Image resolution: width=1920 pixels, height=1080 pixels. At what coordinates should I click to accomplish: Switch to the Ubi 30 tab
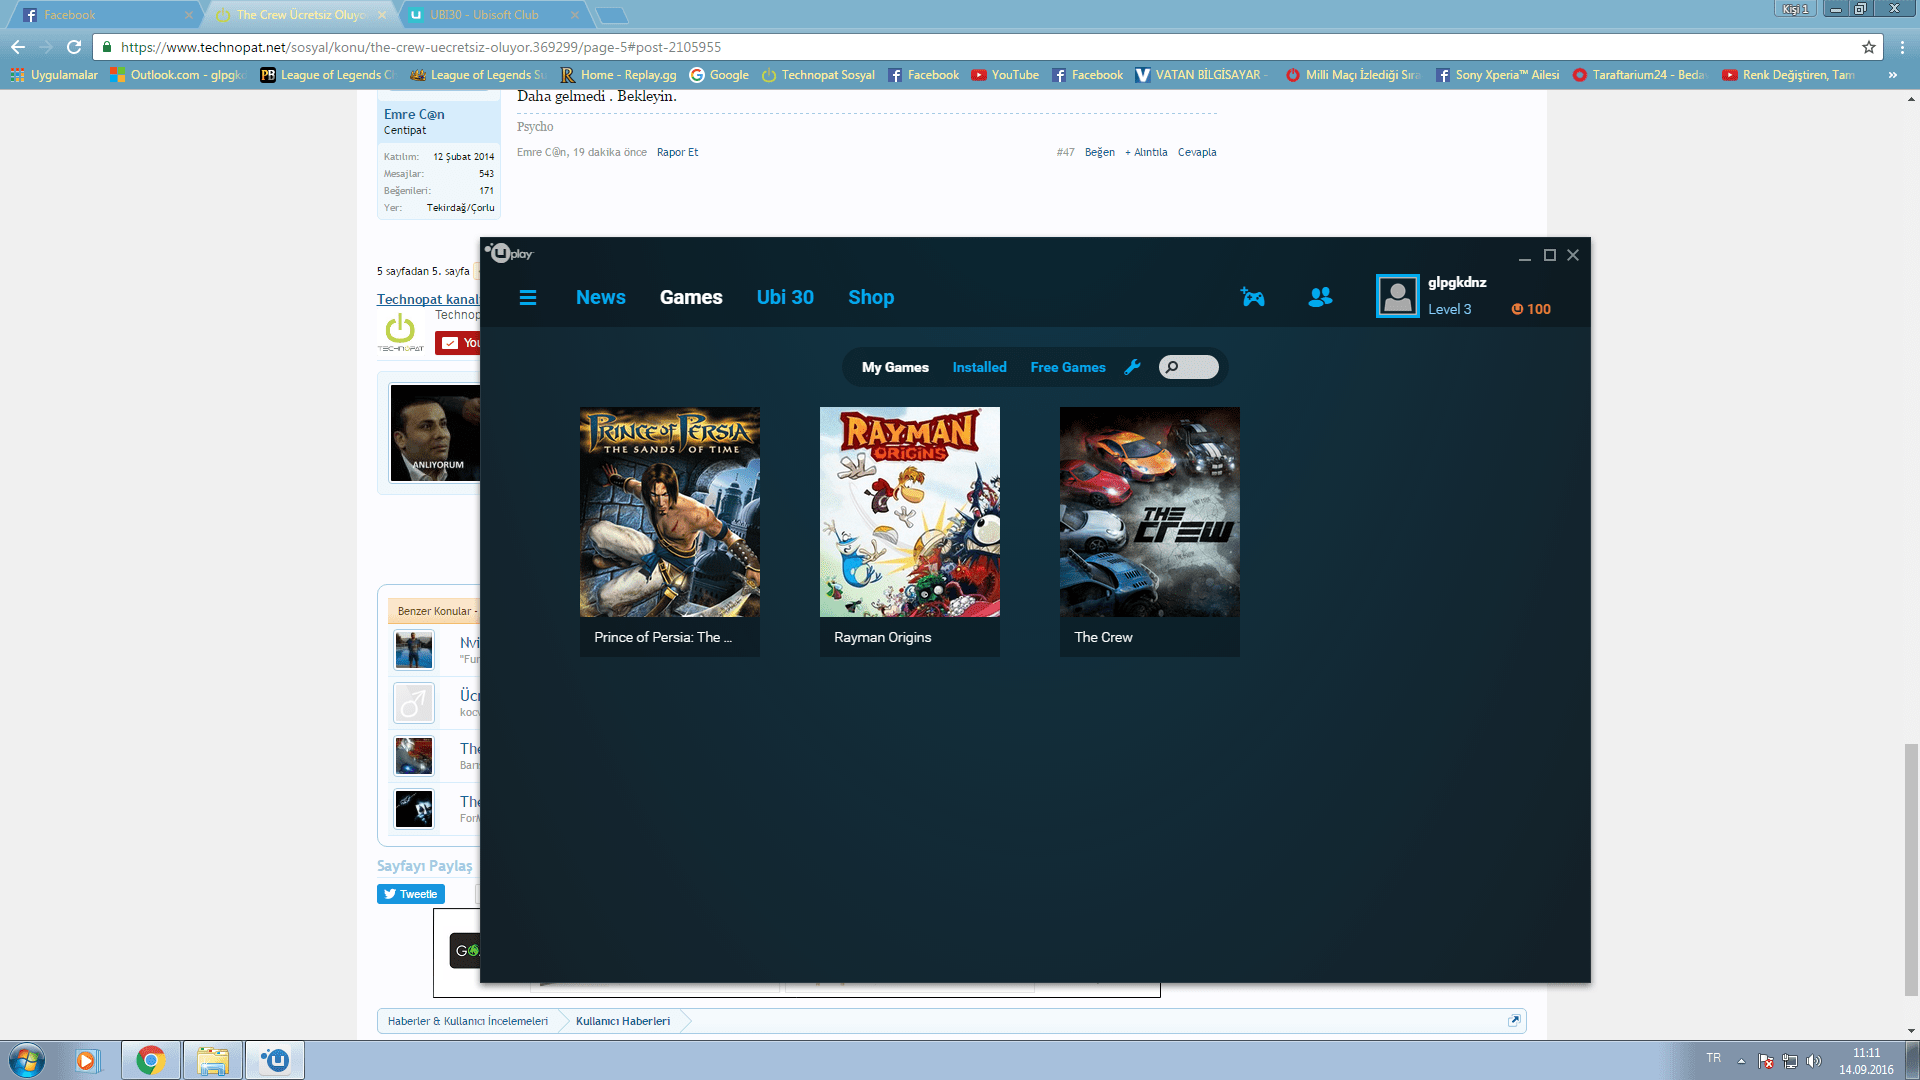click(785, 297)
